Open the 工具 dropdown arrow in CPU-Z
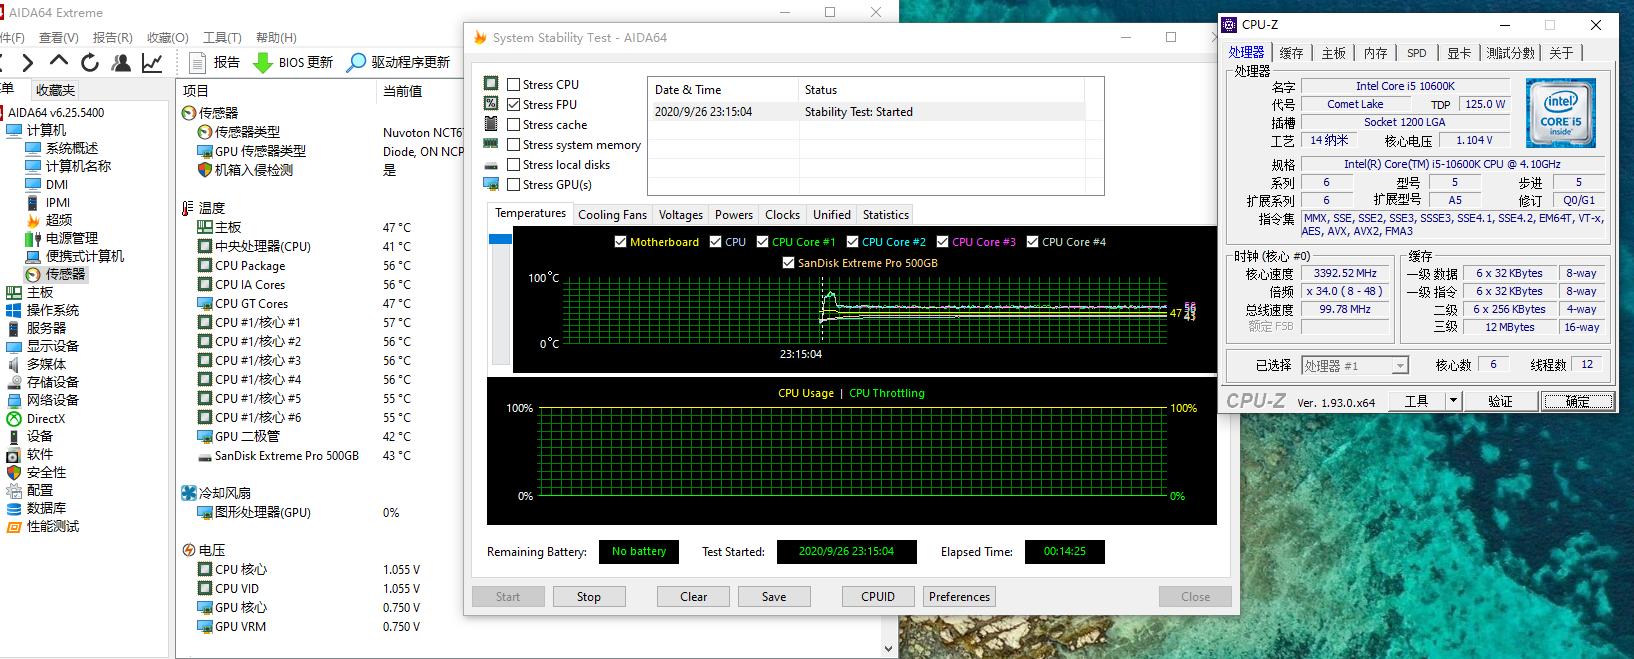 (1453, 401)
